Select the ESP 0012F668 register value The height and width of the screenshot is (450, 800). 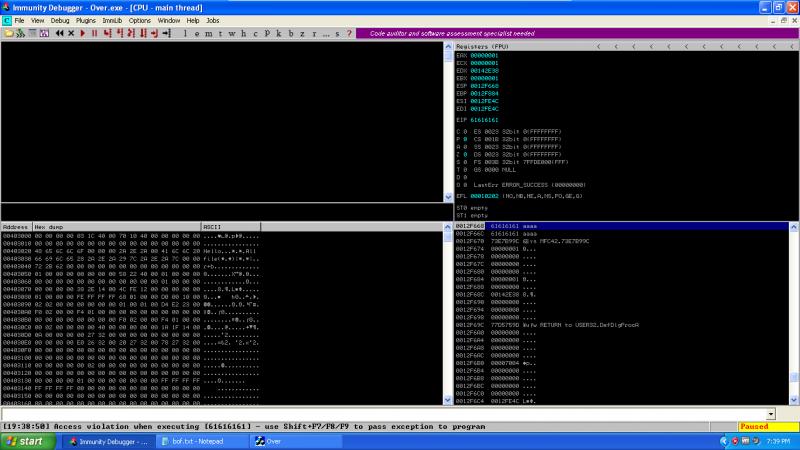click(484, 86)
